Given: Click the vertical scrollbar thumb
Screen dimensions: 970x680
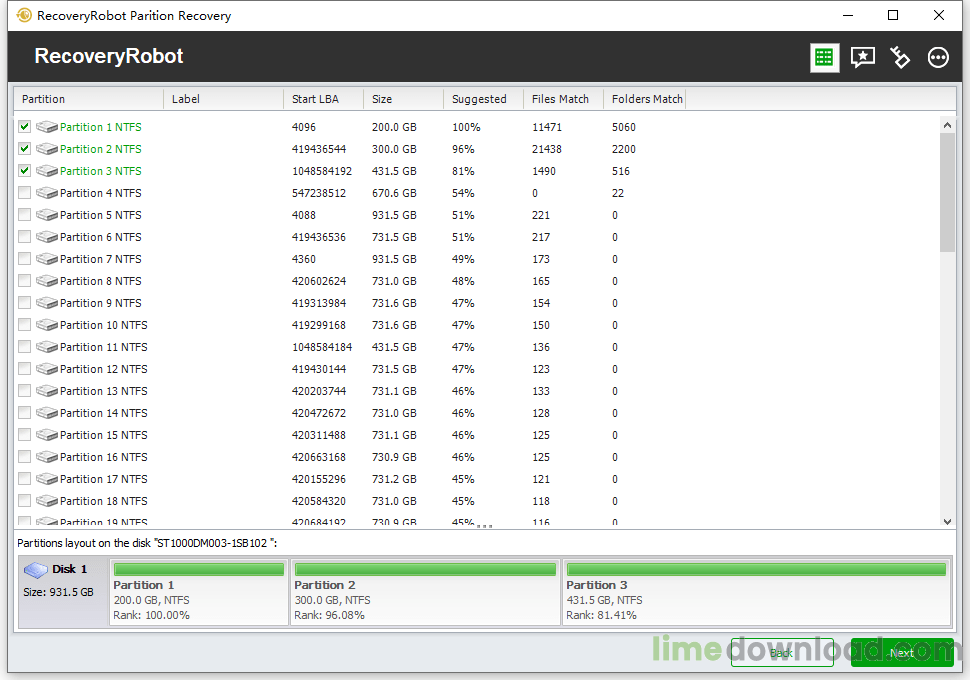Looking at the screenshot, I should (947, 192).
